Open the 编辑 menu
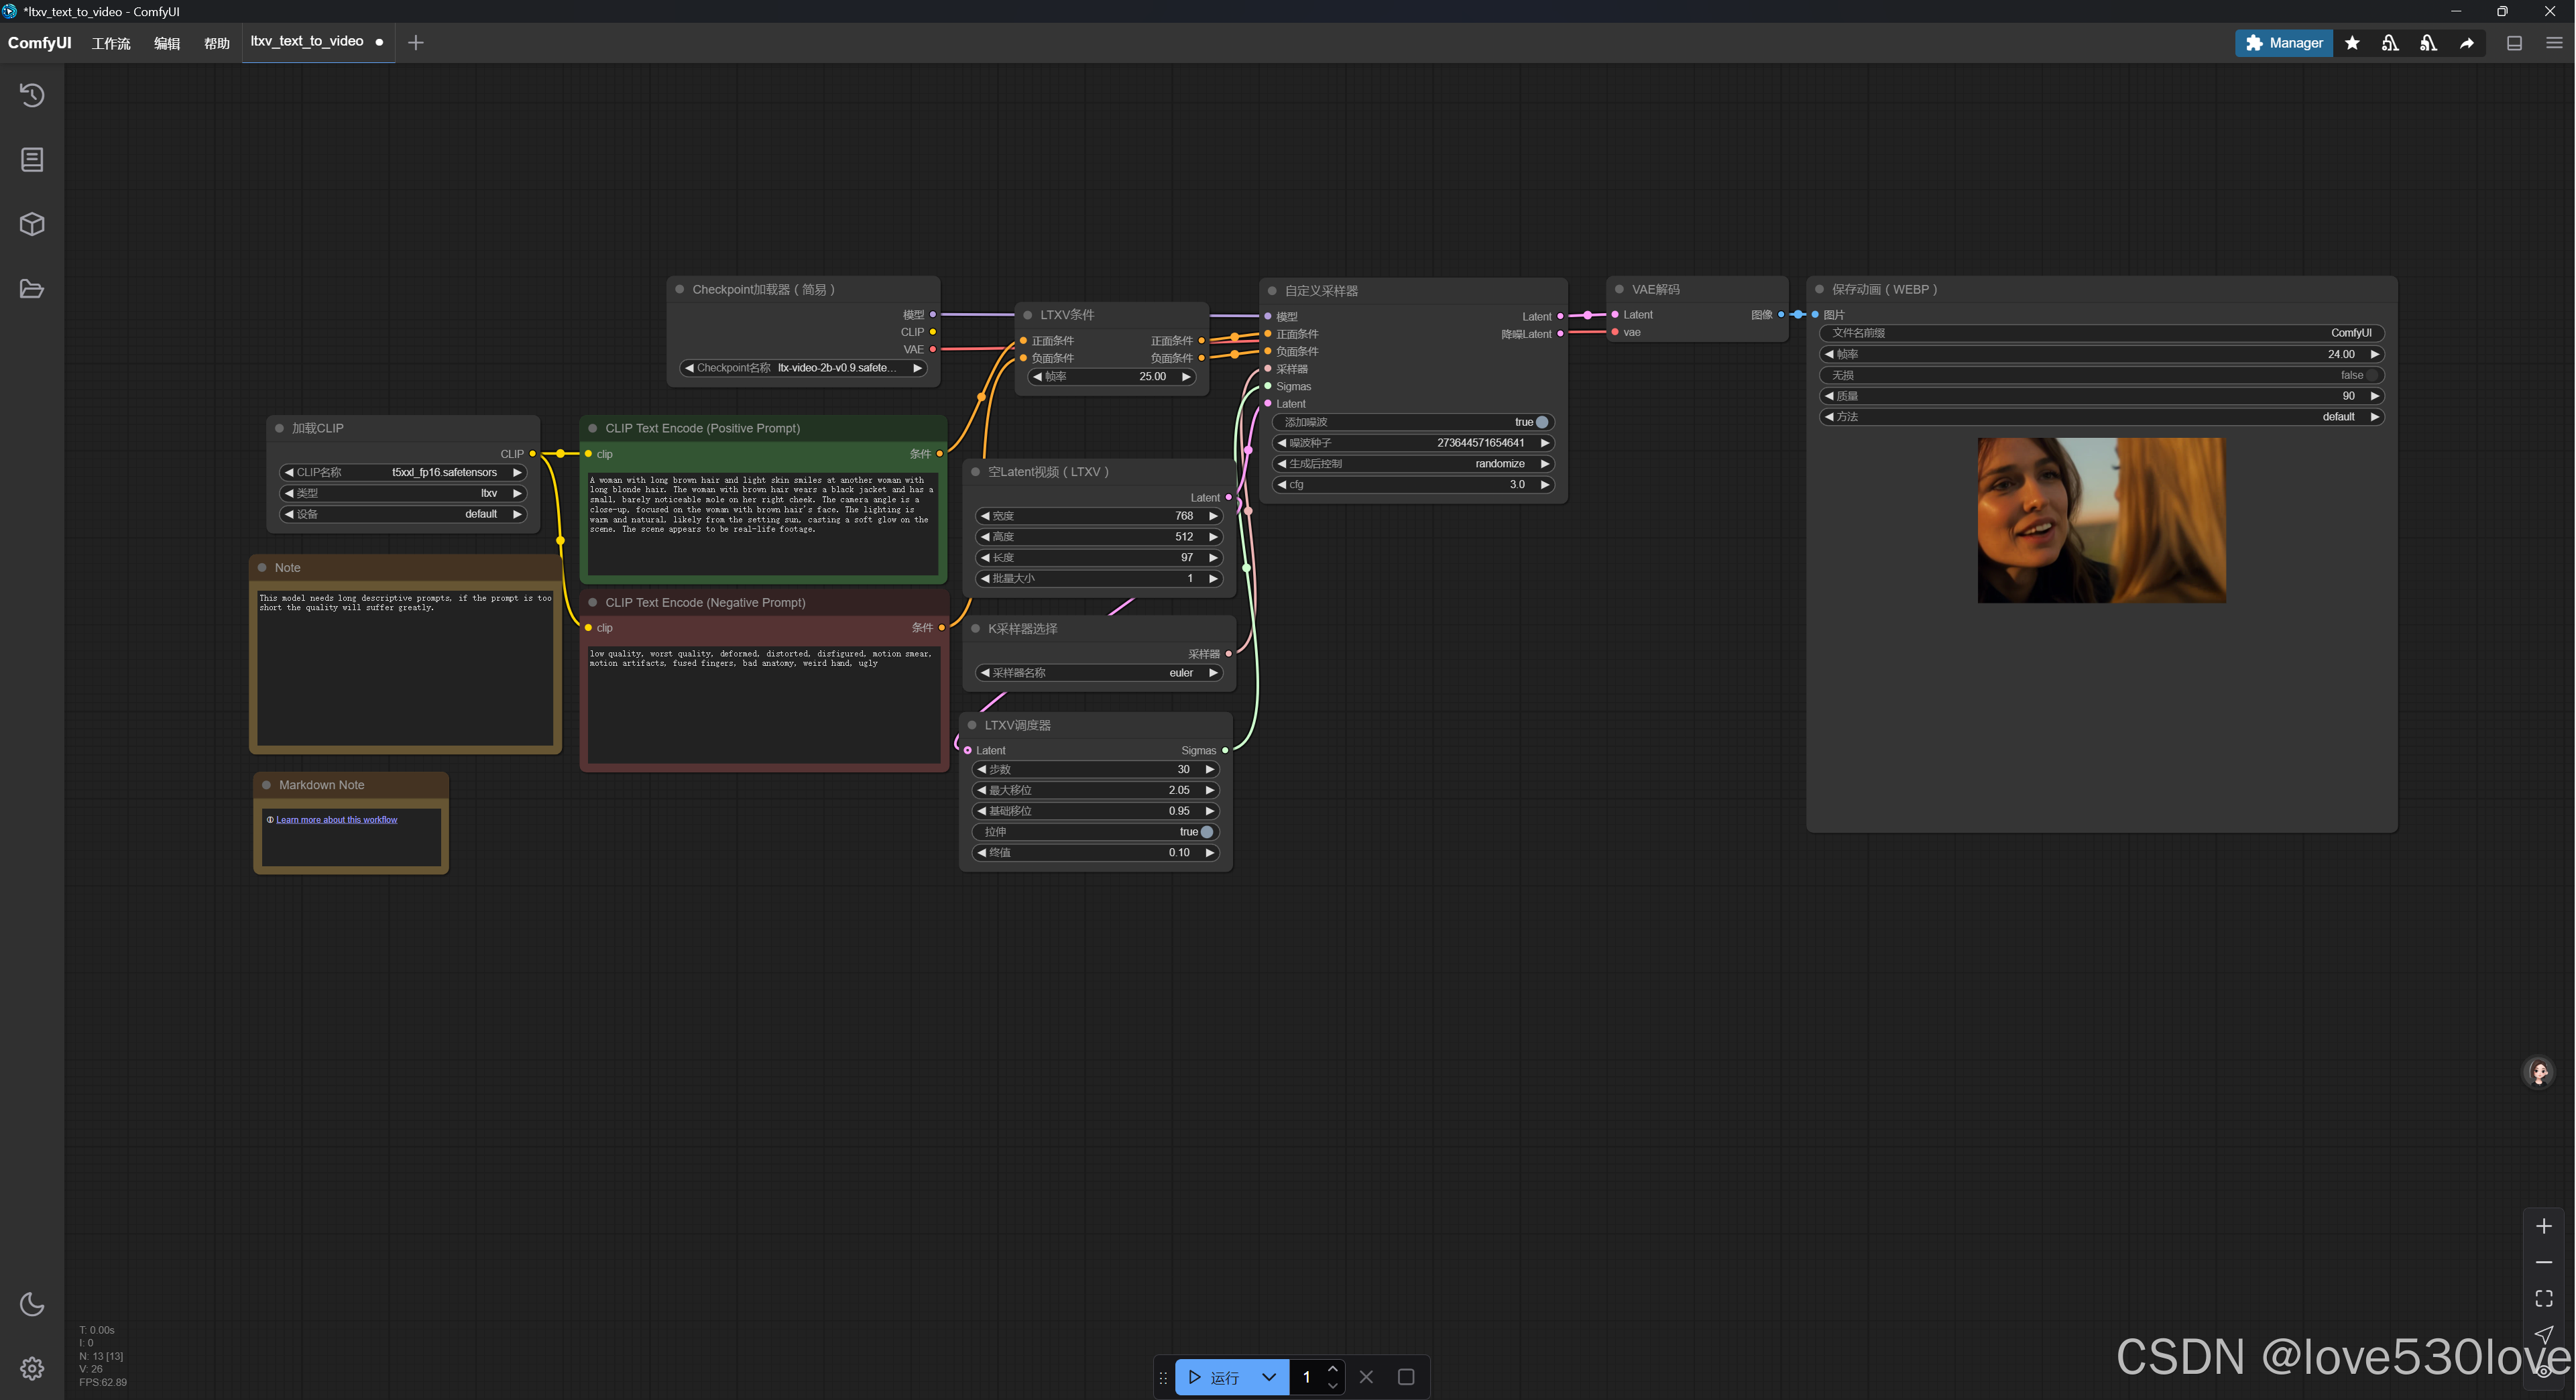 coord(167,43)
